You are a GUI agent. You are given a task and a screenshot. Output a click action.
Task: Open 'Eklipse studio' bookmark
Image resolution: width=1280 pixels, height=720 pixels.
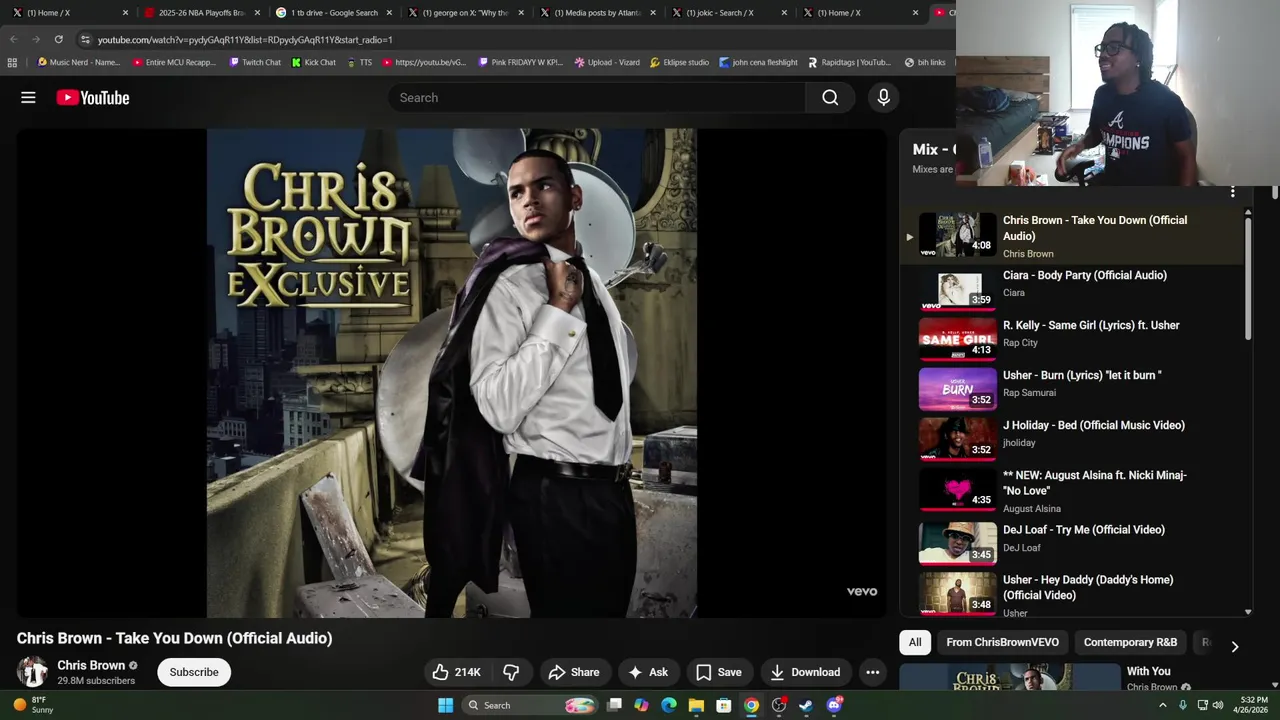(679, 62)
